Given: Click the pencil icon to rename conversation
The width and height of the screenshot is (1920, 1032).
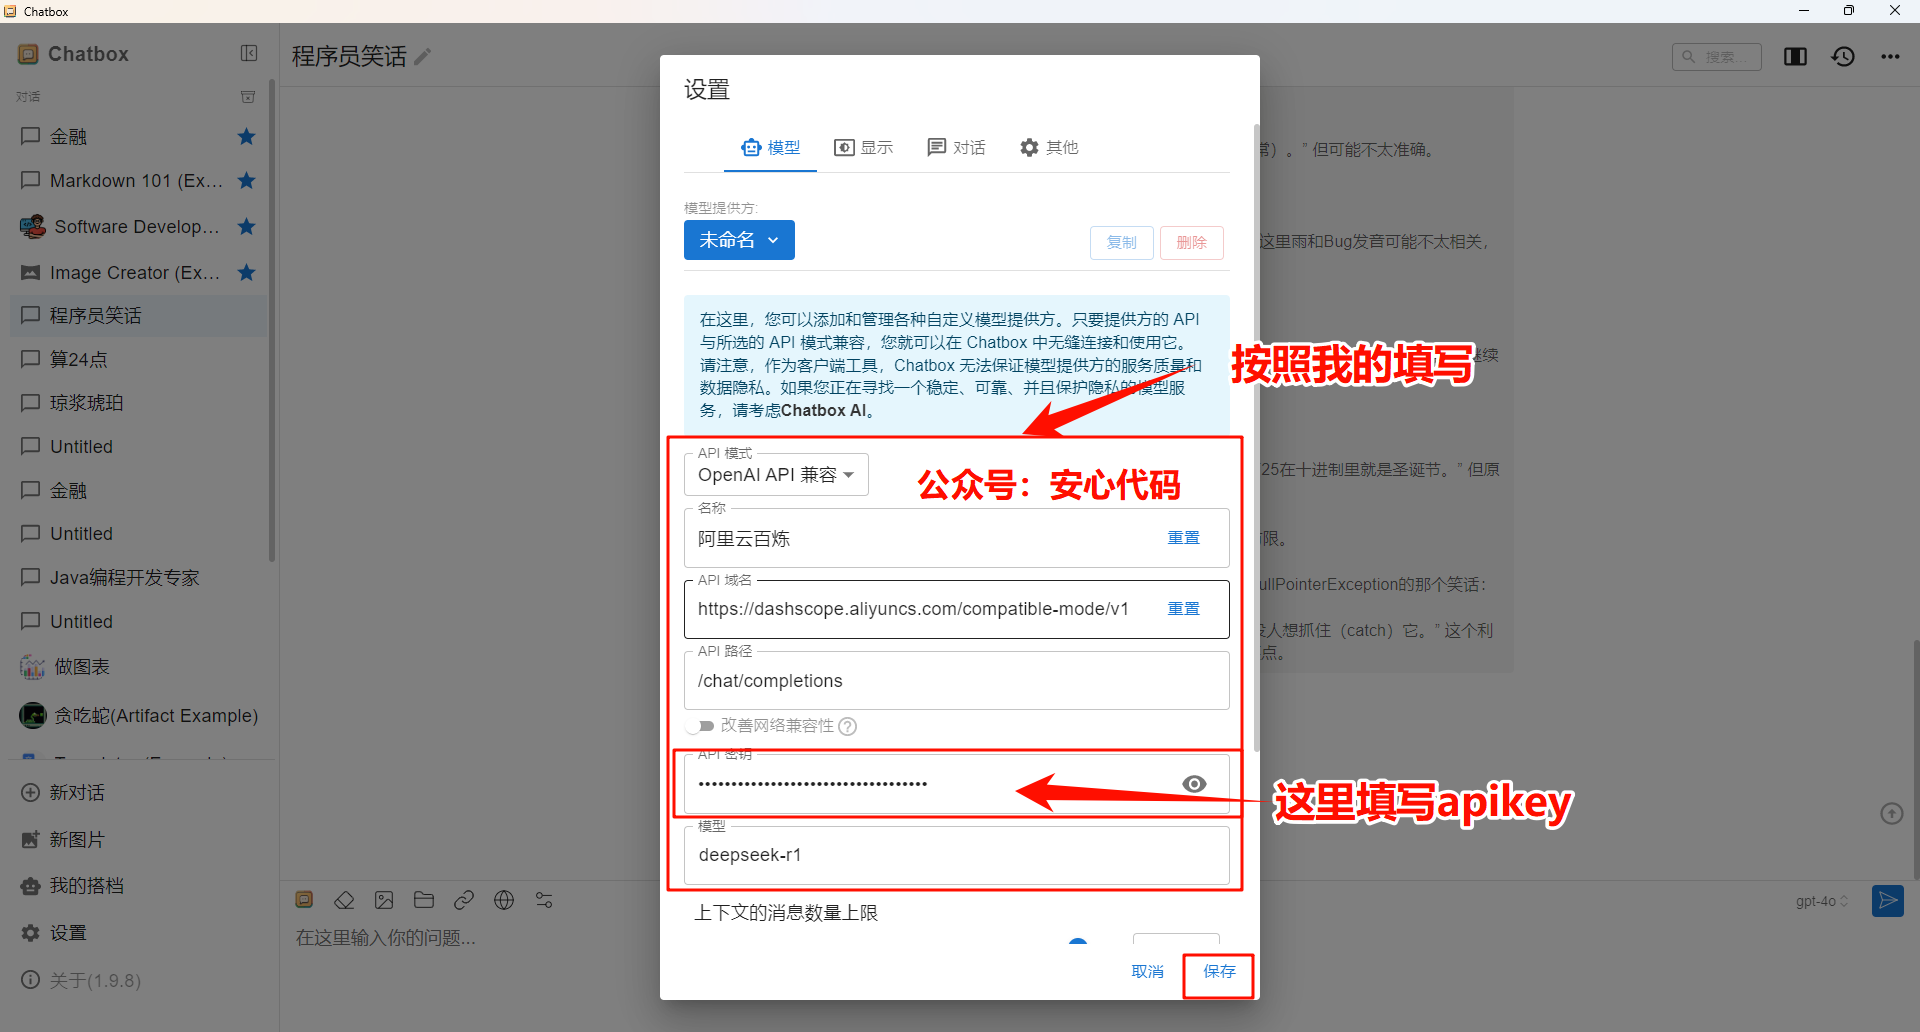Looking at the screenshot, I should (423, 57).
